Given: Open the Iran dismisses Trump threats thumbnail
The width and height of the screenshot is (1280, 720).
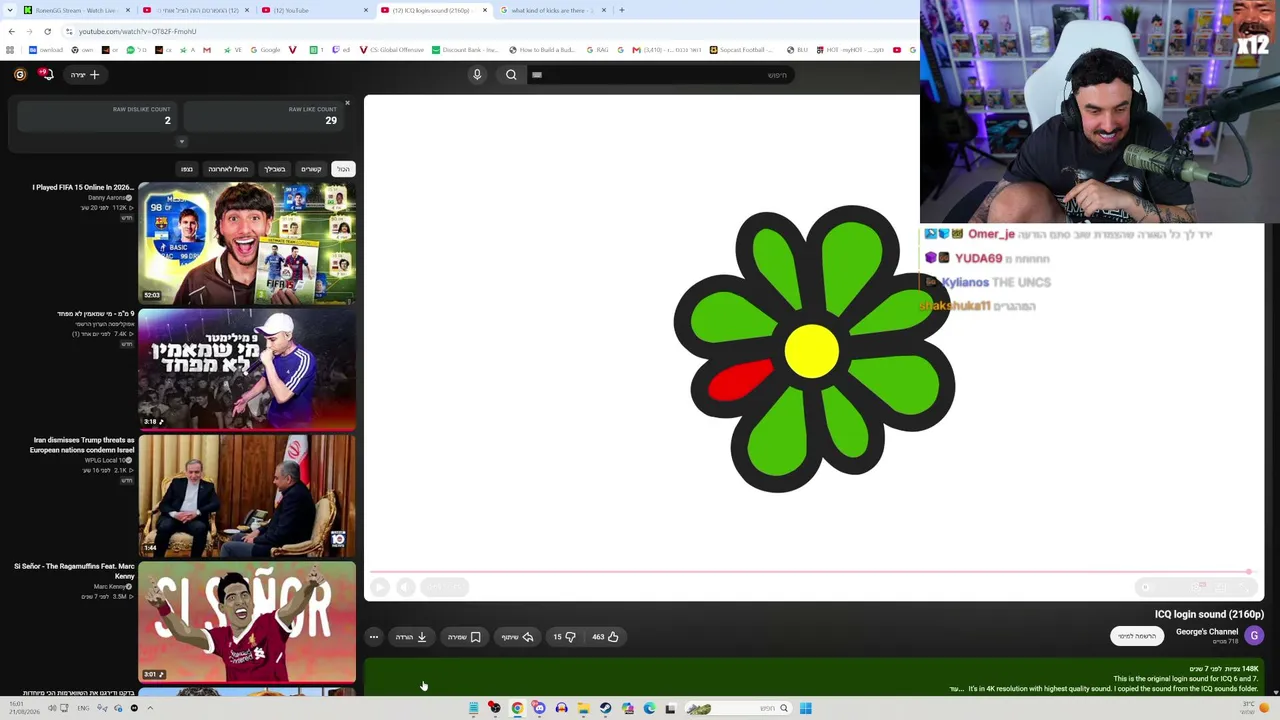Looking at the screenshot, I should 247,495.
